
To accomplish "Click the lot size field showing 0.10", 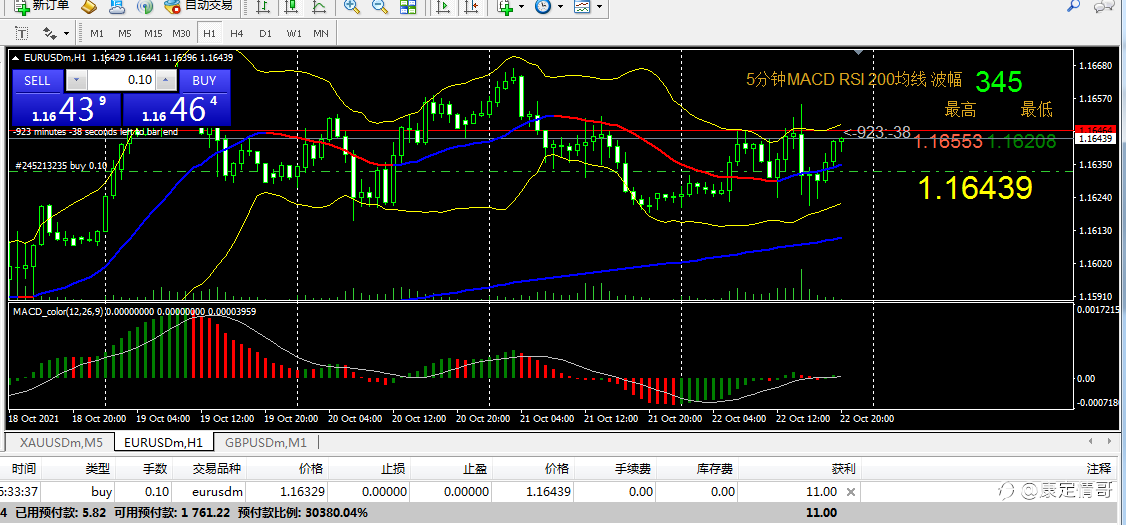I will click(x=124, y=80).
